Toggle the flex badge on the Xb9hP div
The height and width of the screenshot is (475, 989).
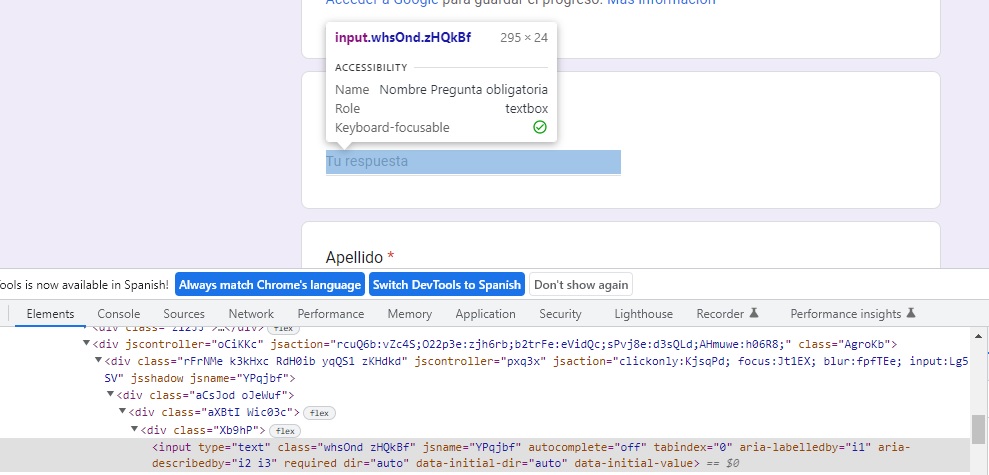tap(287, 431)
